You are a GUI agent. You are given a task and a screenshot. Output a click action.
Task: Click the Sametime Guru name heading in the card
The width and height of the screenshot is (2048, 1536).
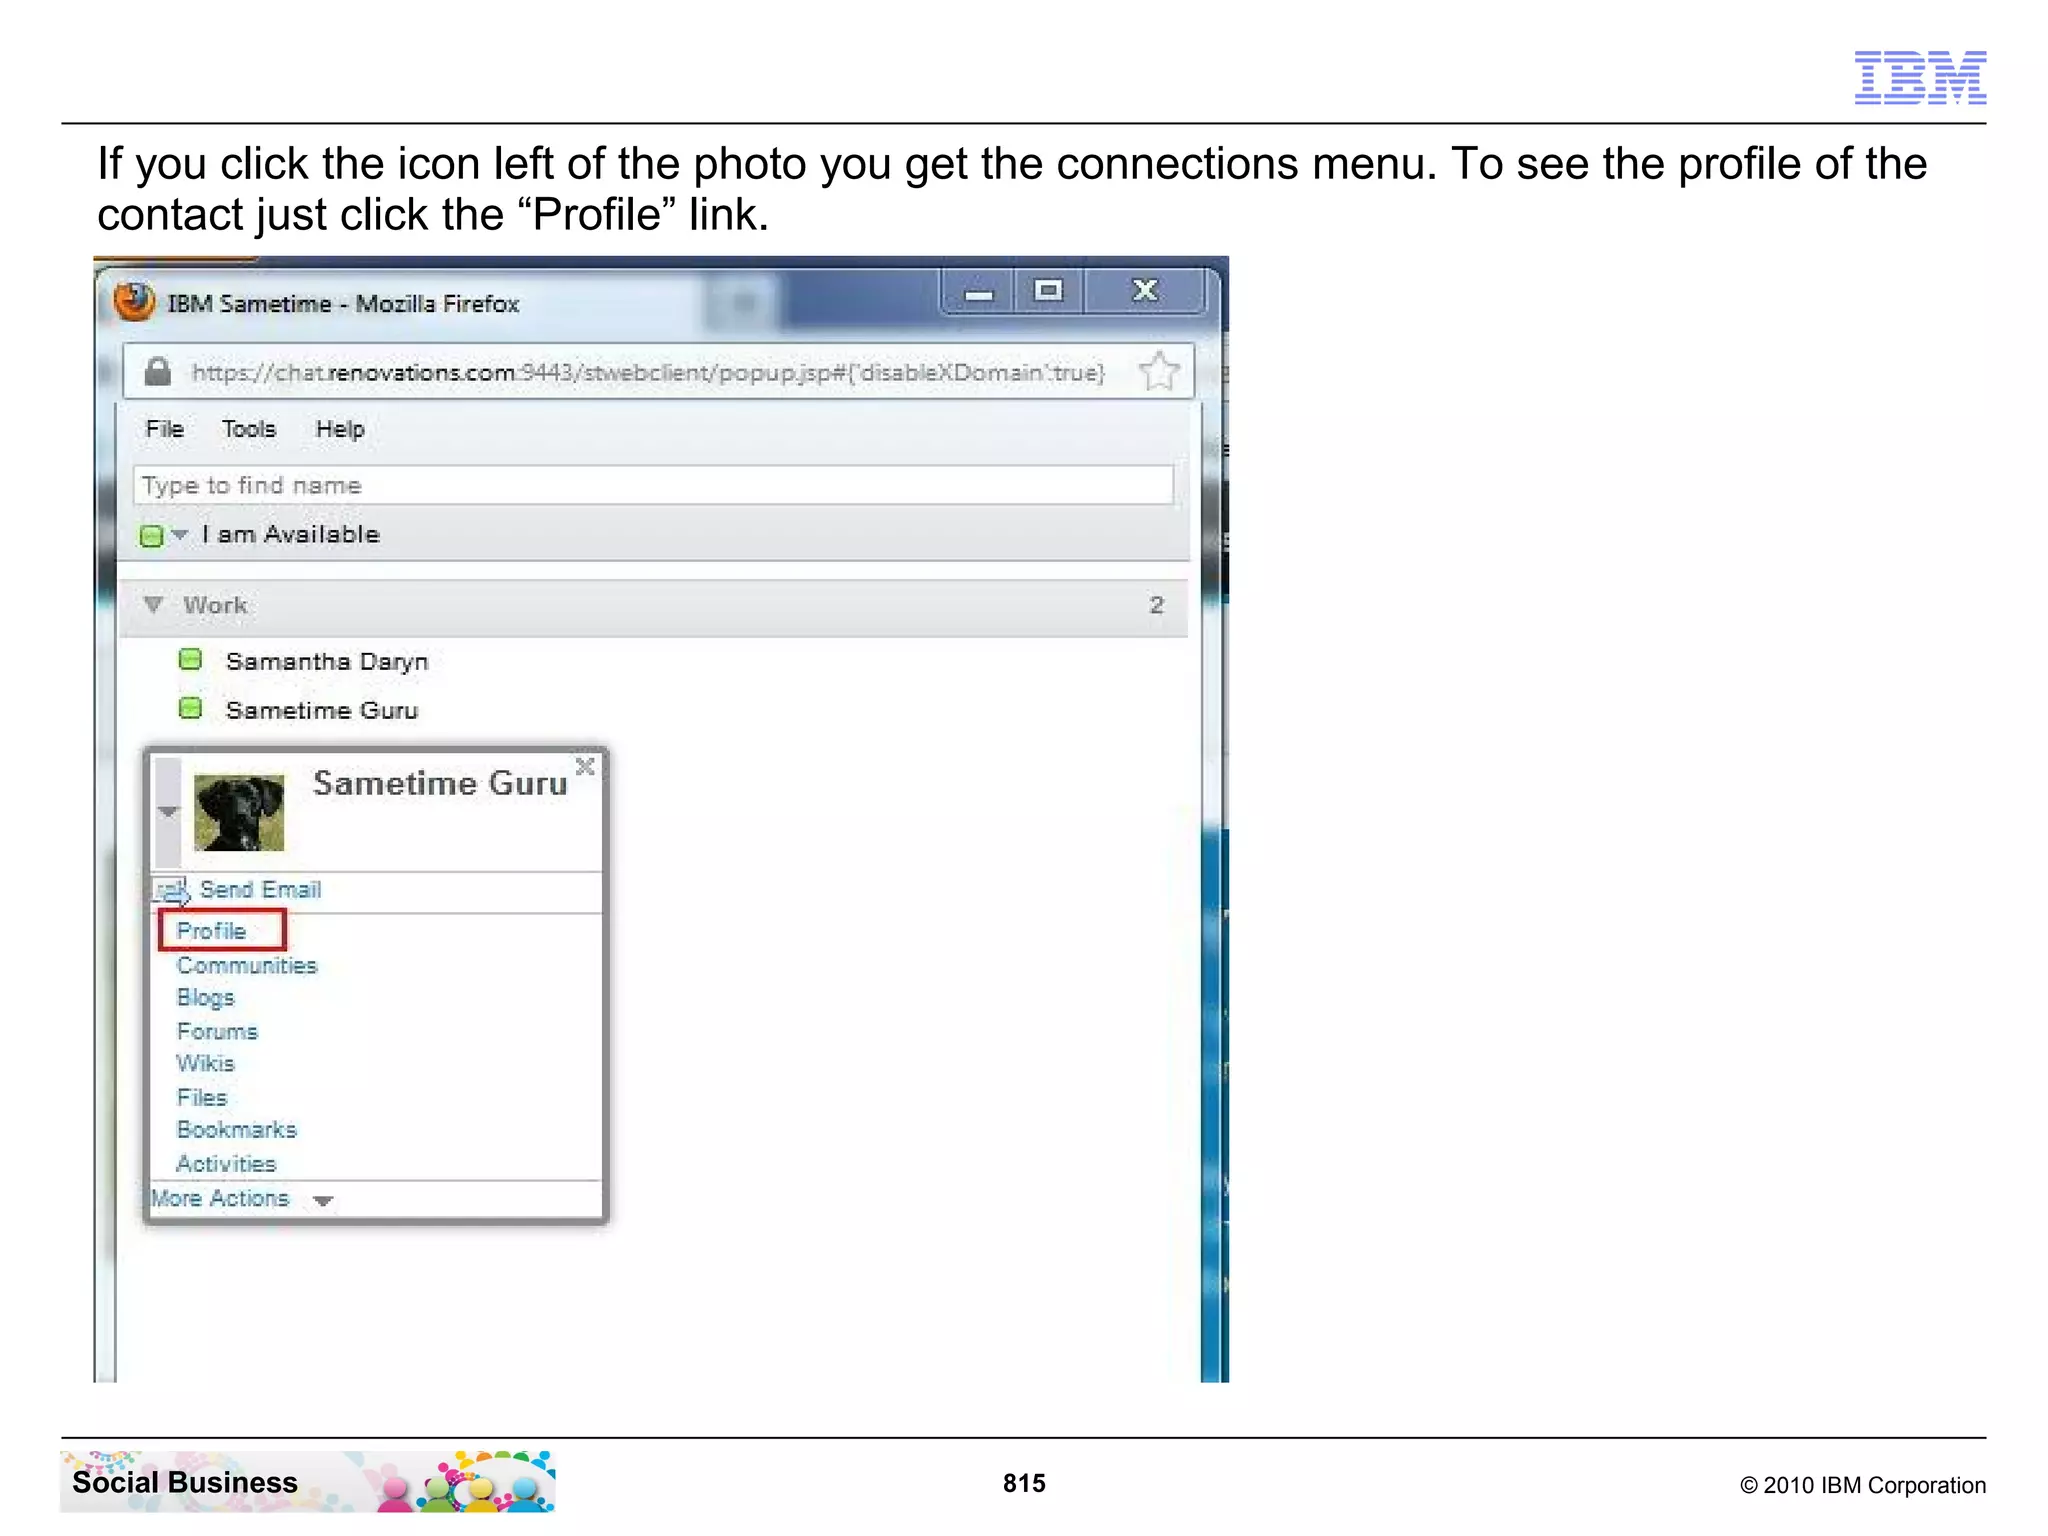pyautogui.click(x=440, y=783)
